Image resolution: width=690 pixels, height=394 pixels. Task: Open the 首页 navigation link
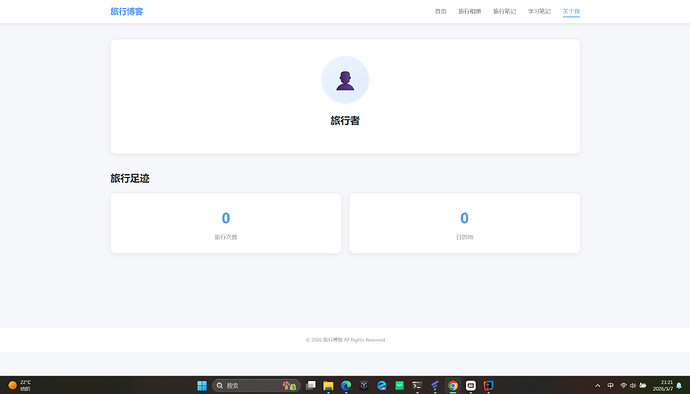point(440,11)
